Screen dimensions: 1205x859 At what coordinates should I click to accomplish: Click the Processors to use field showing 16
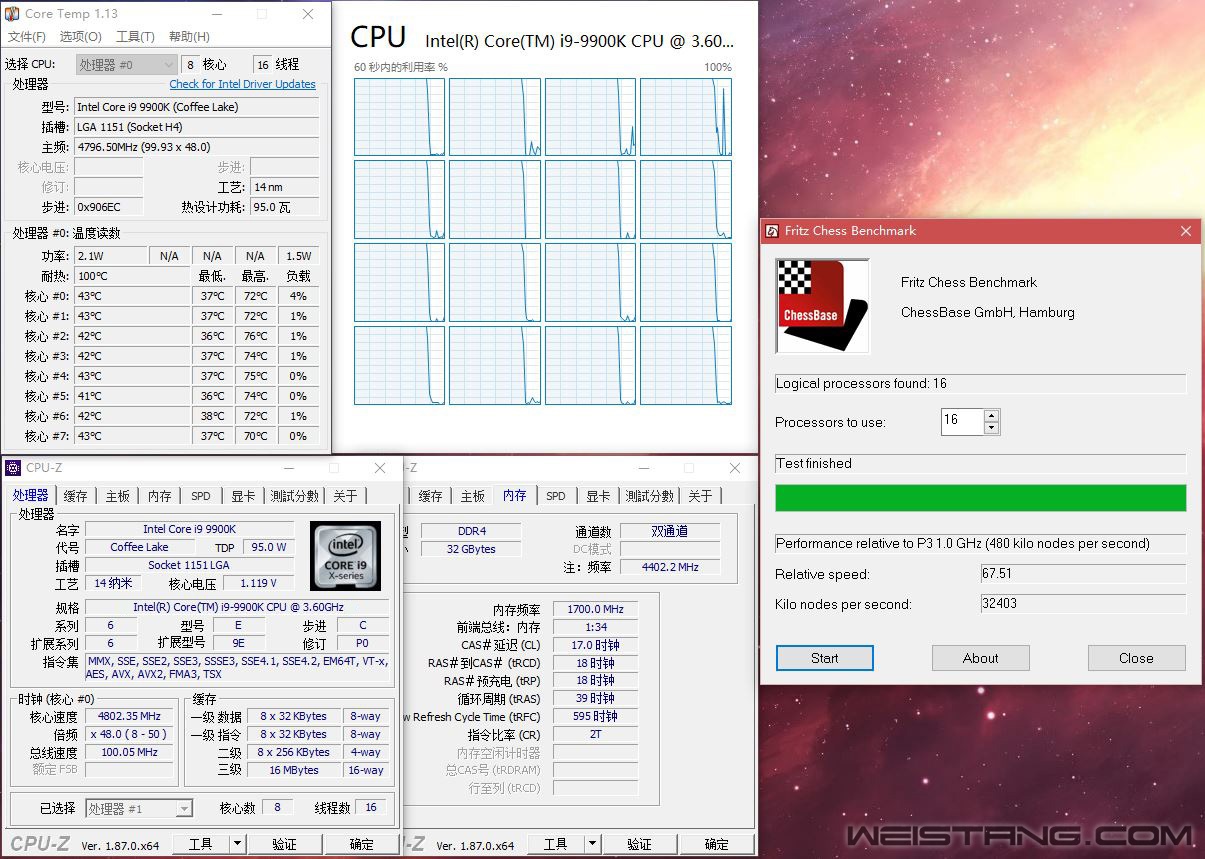tap(962, 422)
